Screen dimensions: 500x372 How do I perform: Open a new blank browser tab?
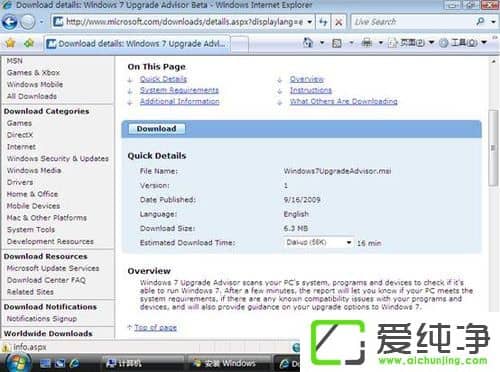point(239,44)
